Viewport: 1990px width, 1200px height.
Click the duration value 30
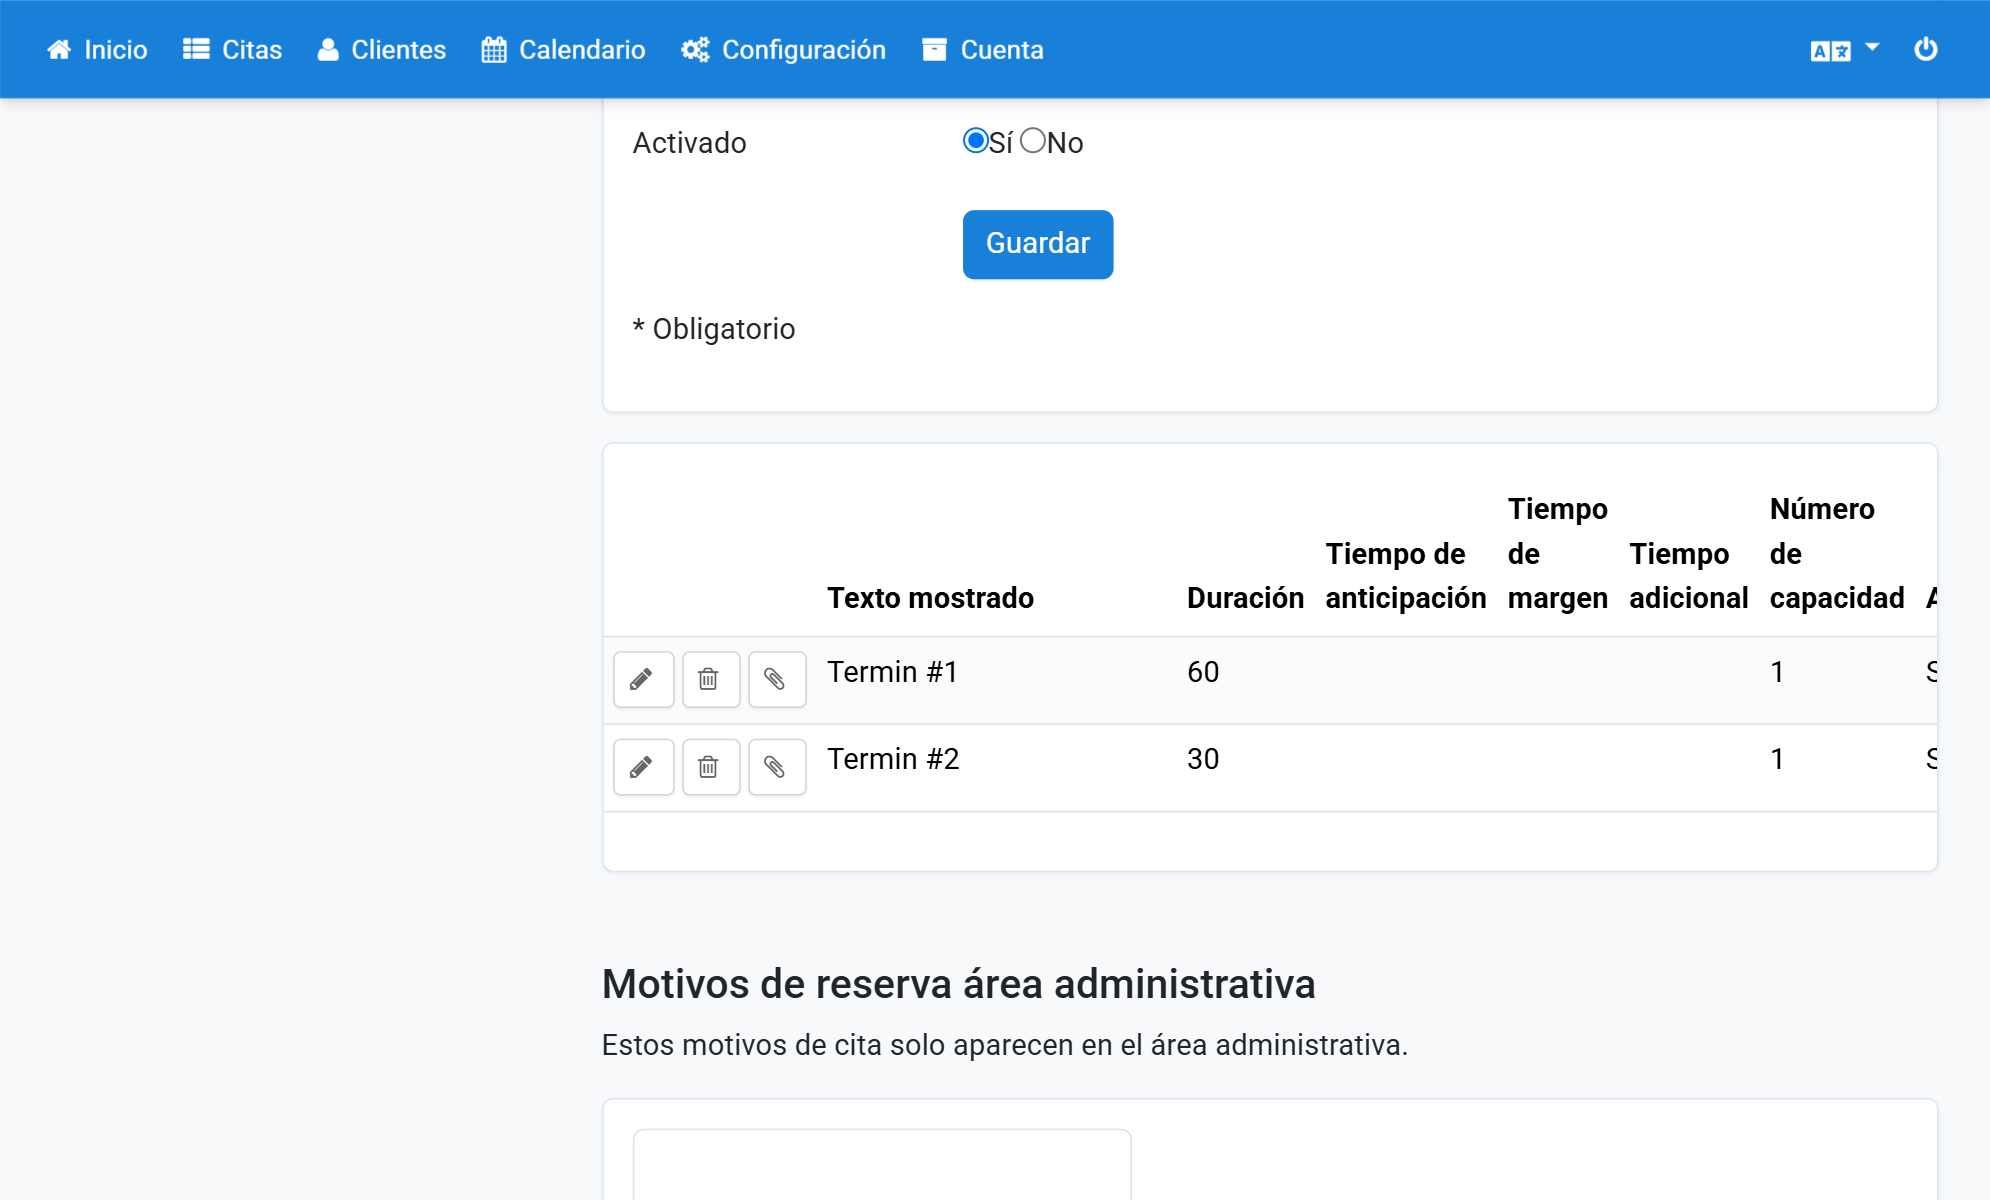(x=1203, y=759)
